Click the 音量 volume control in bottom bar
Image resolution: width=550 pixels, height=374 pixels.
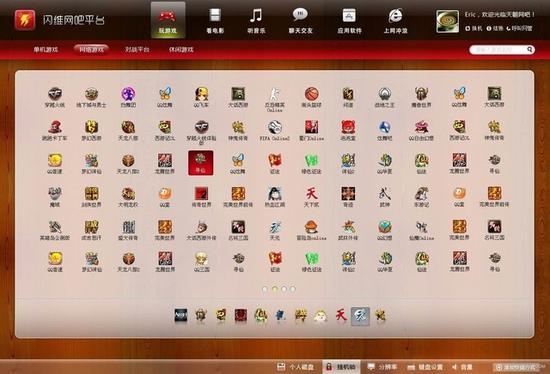point(462,367)
